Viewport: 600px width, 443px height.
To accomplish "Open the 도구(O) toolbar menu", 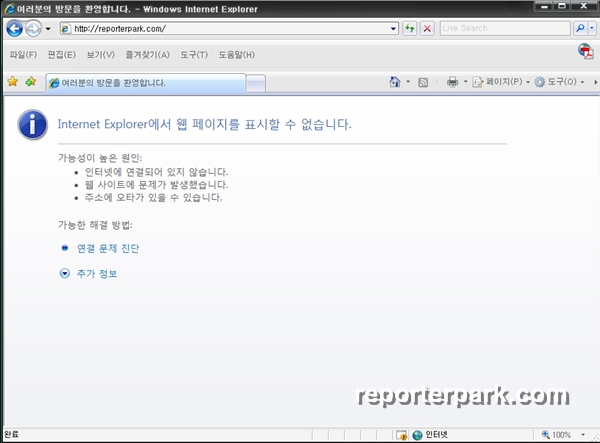I will click(x=559, y=81).
